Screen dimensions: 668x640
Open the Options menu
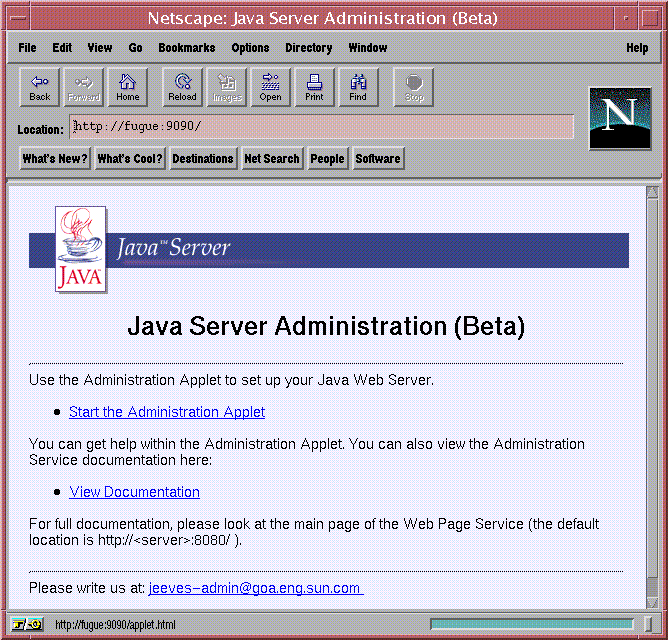point(250,48)
